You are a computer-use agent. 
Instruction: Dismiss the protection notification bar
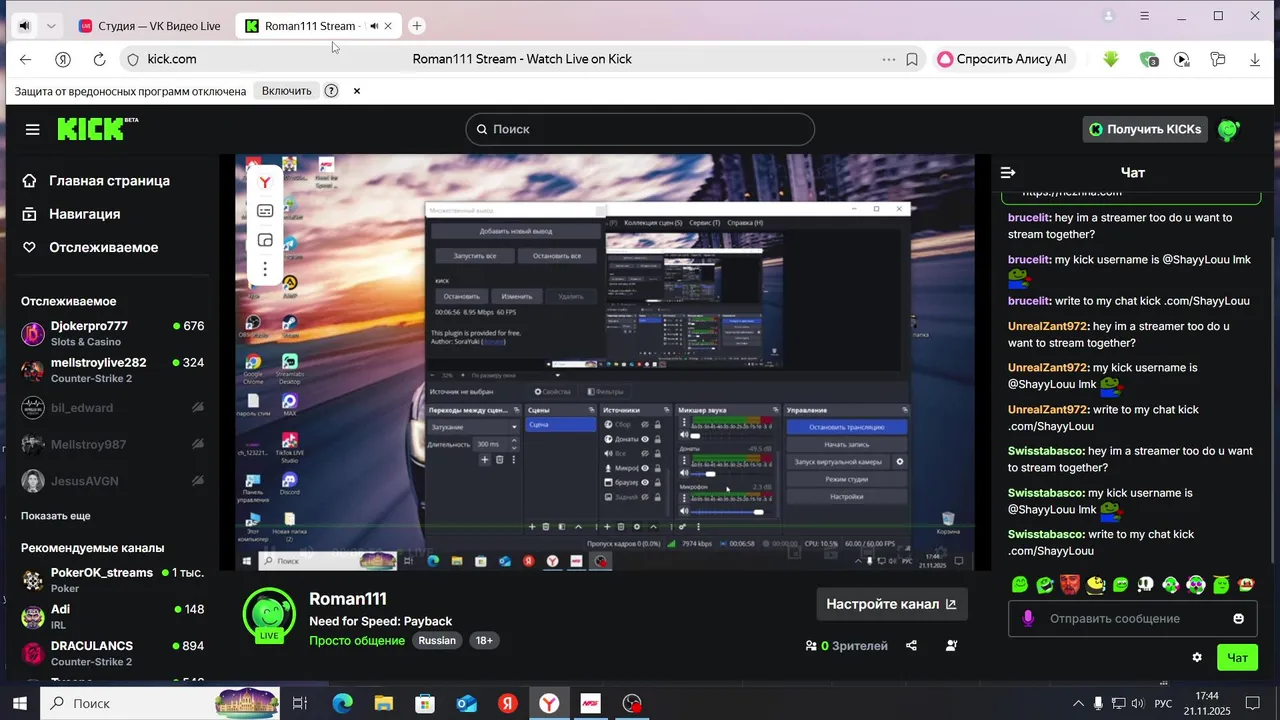tap(356, 91)
